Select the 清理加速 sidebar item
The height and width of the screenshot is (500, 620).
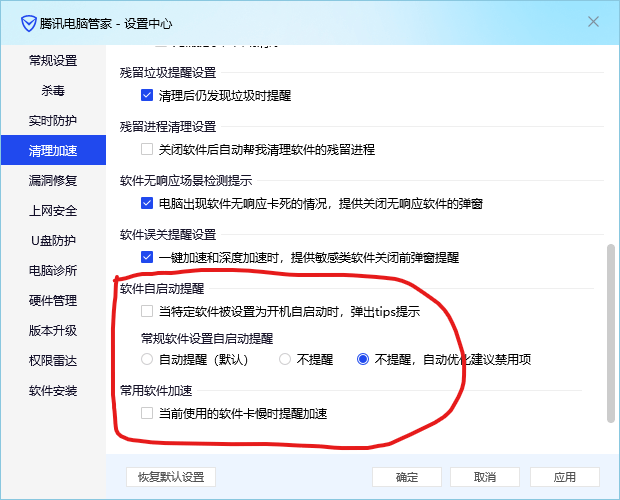53,150
